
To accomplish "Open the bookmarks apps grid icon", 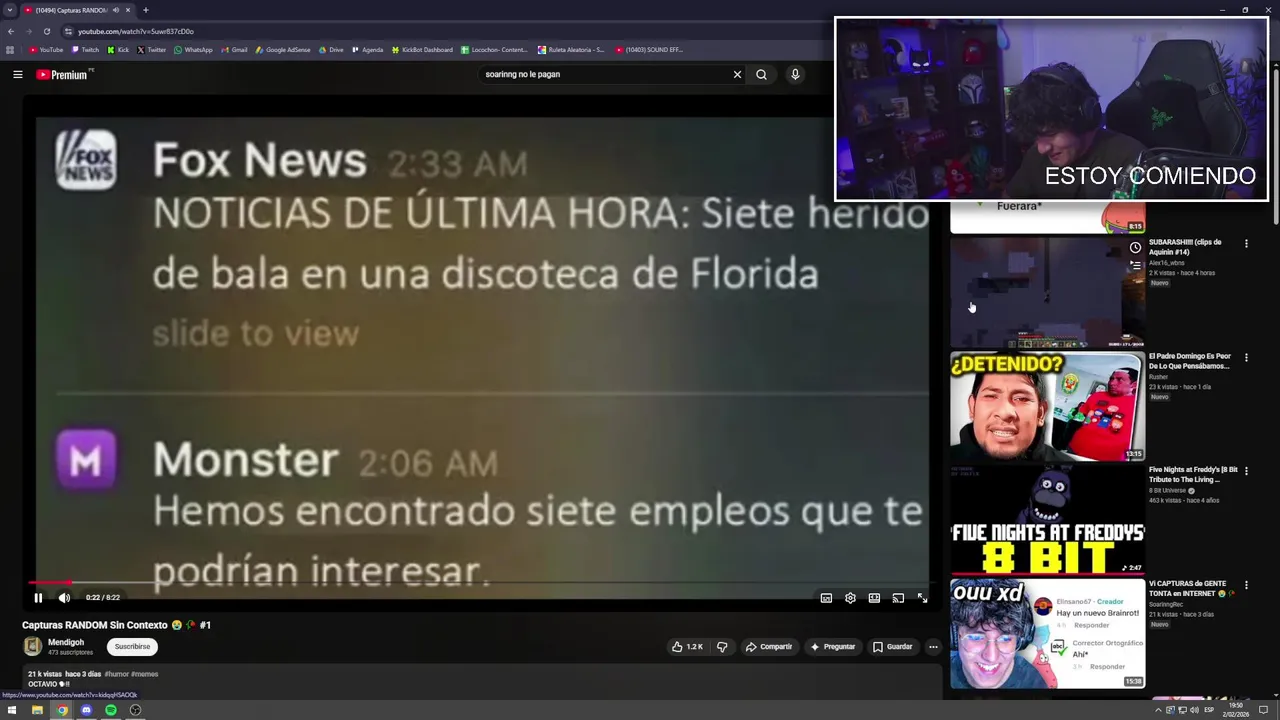I will 10,49.
